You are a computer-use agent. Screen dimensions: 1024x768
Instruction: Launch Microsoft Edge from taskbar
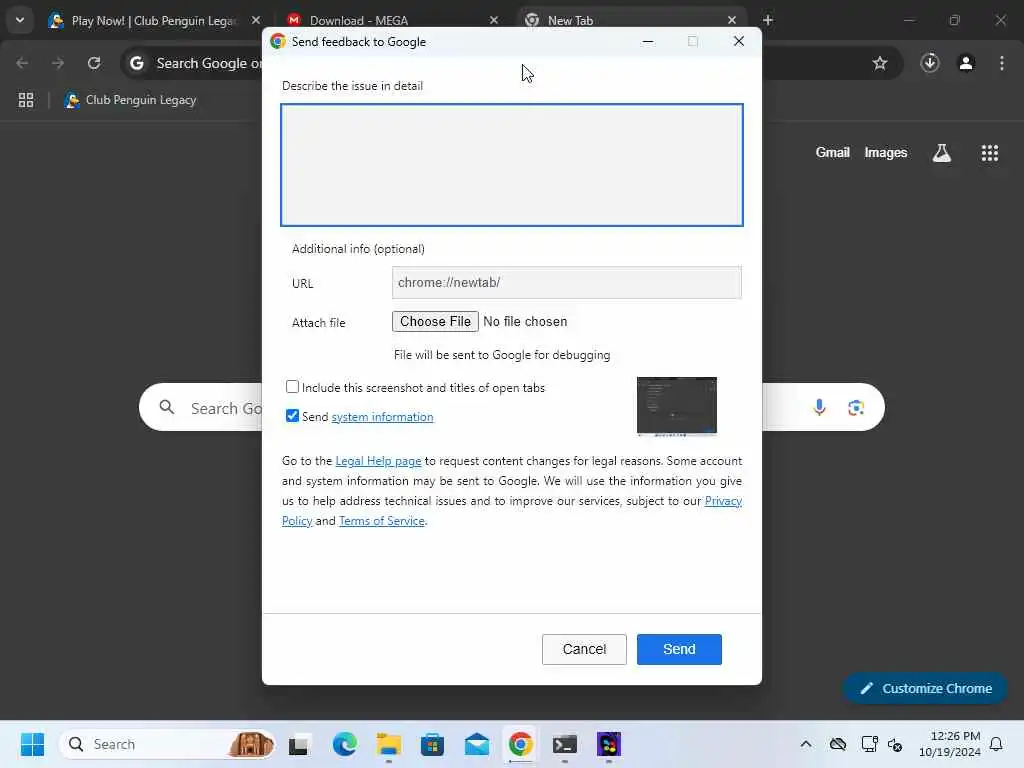(344, 744)
